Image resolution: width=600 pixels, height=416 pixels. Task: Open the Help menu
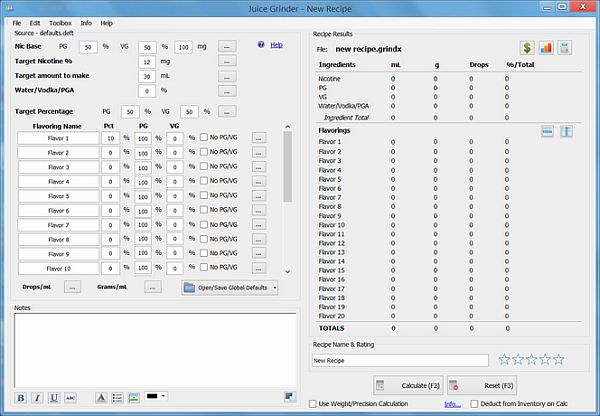pos(106,23)
